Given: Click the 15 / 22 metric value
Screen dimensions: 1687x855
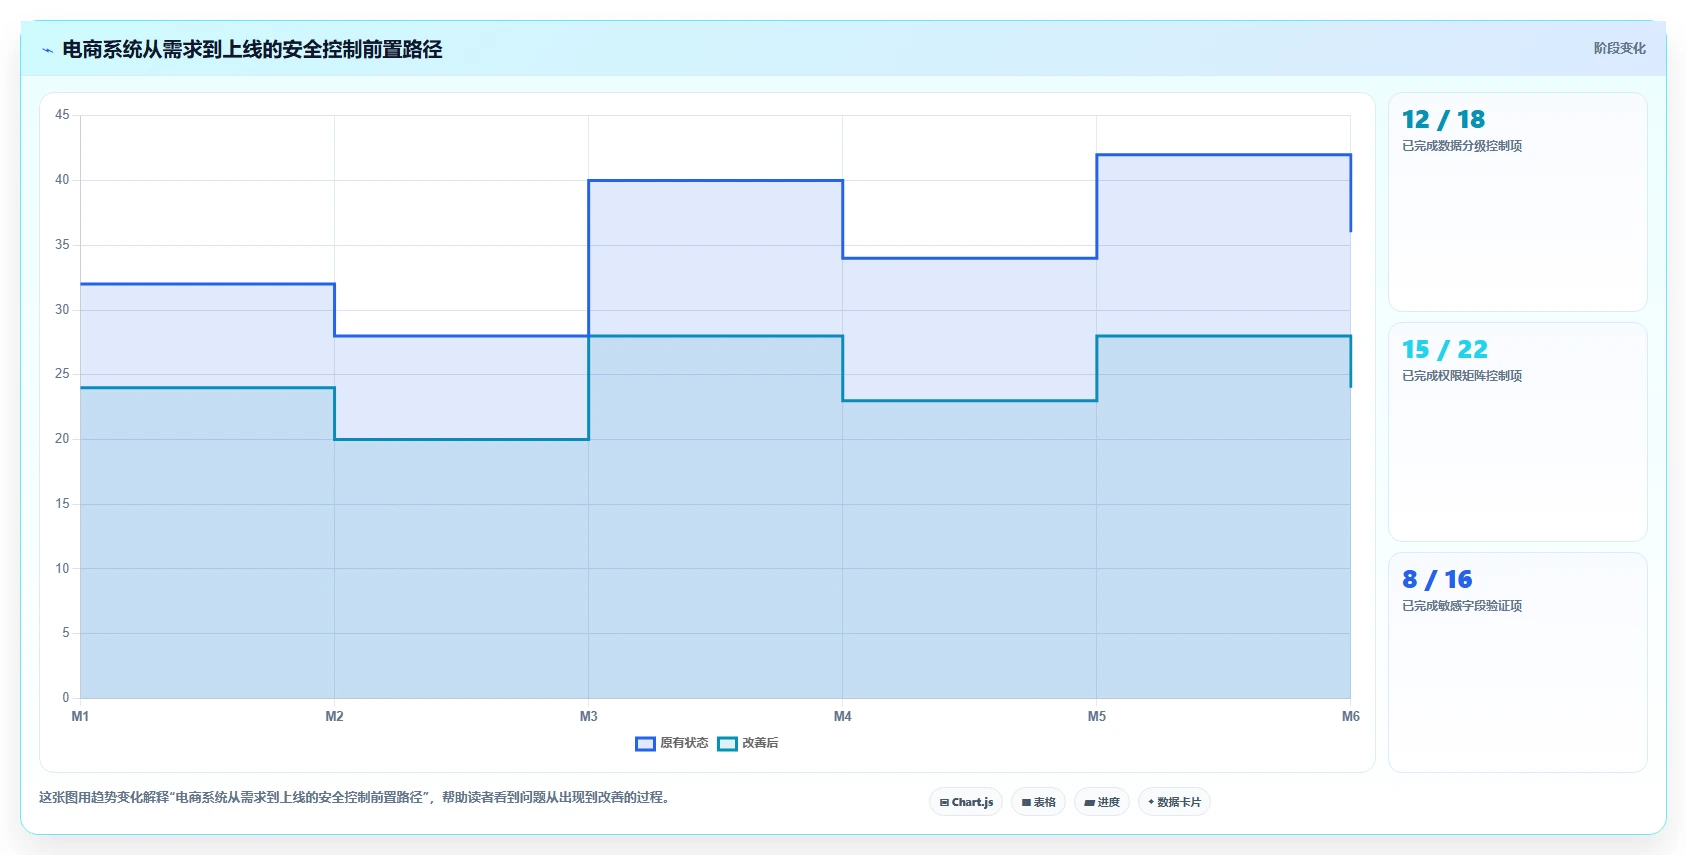Looking at the screenshot, I should pyautogui.click(x=1444, y=349).
